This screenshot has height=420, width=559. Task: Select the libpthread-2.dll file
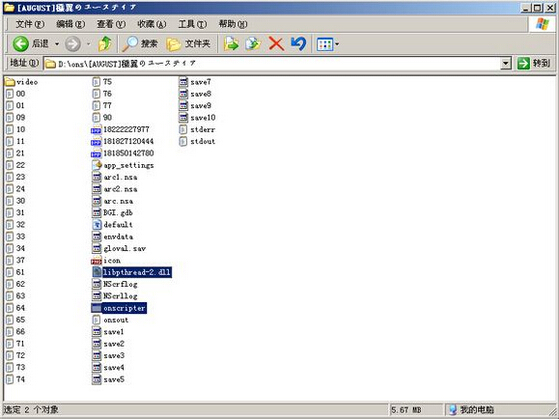tap(132, 272)
